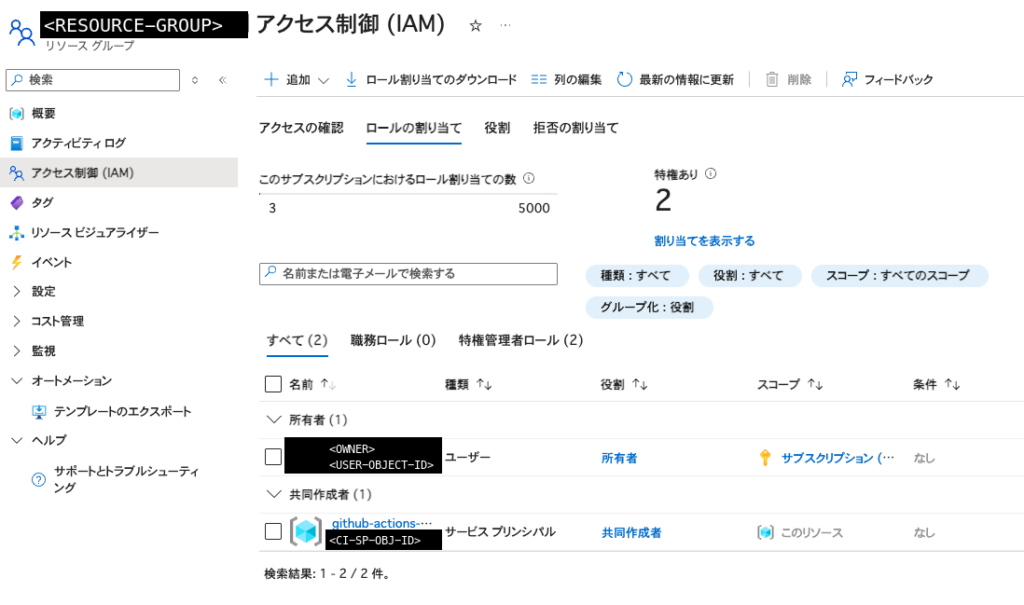Click the 割り当てを表示する link
Image resolution: width=1024 pixels, height=605 pixels.
(705, 241)
